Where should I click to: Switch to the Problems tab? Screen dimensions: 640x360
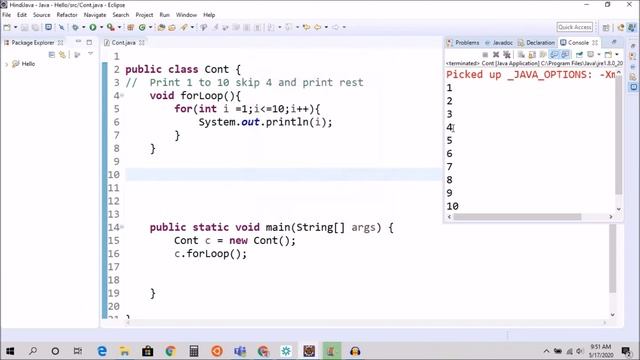(x=463, y=42)
